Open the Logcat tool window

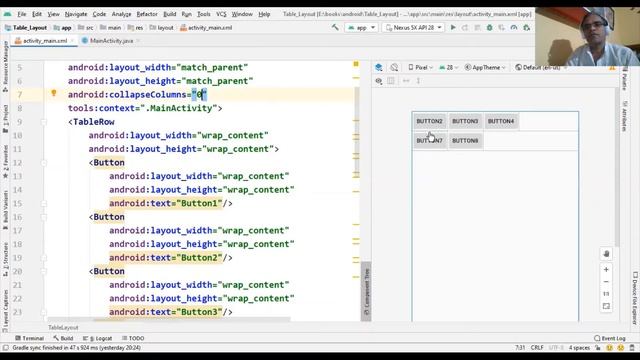98,338
